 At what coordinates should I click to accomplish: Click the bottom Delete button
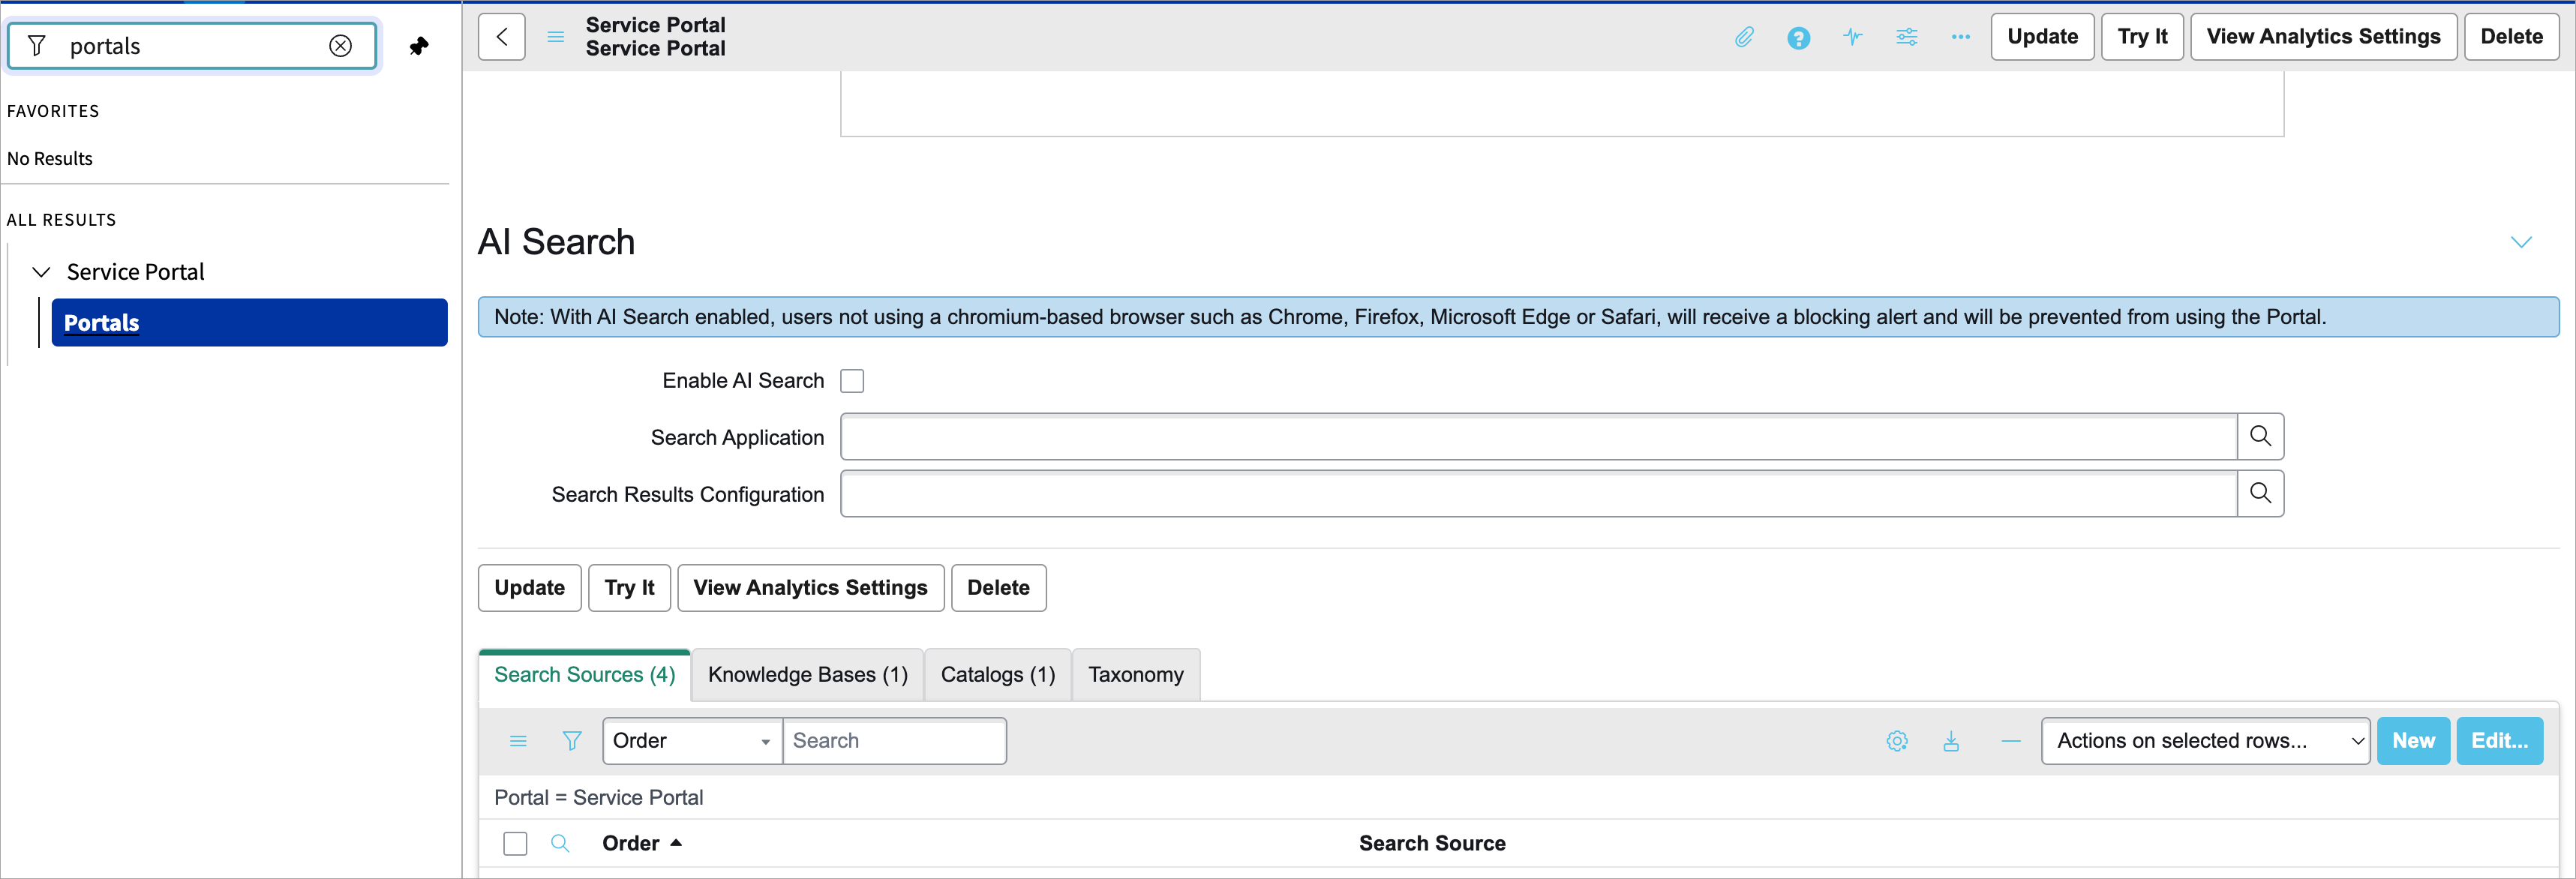coord(998,588)
